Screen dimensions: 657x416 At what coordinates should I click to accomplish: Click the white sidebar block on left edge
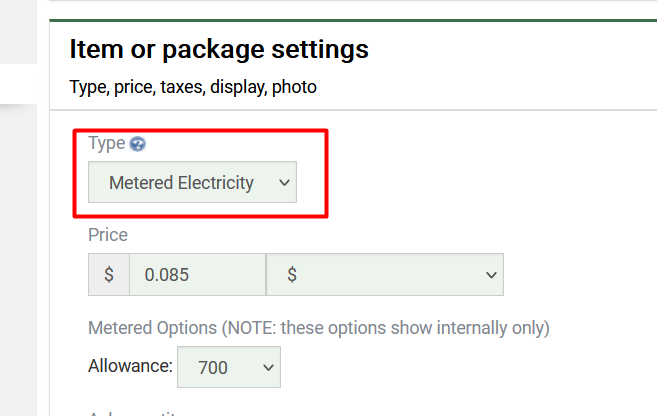click(x=18, y=83)
